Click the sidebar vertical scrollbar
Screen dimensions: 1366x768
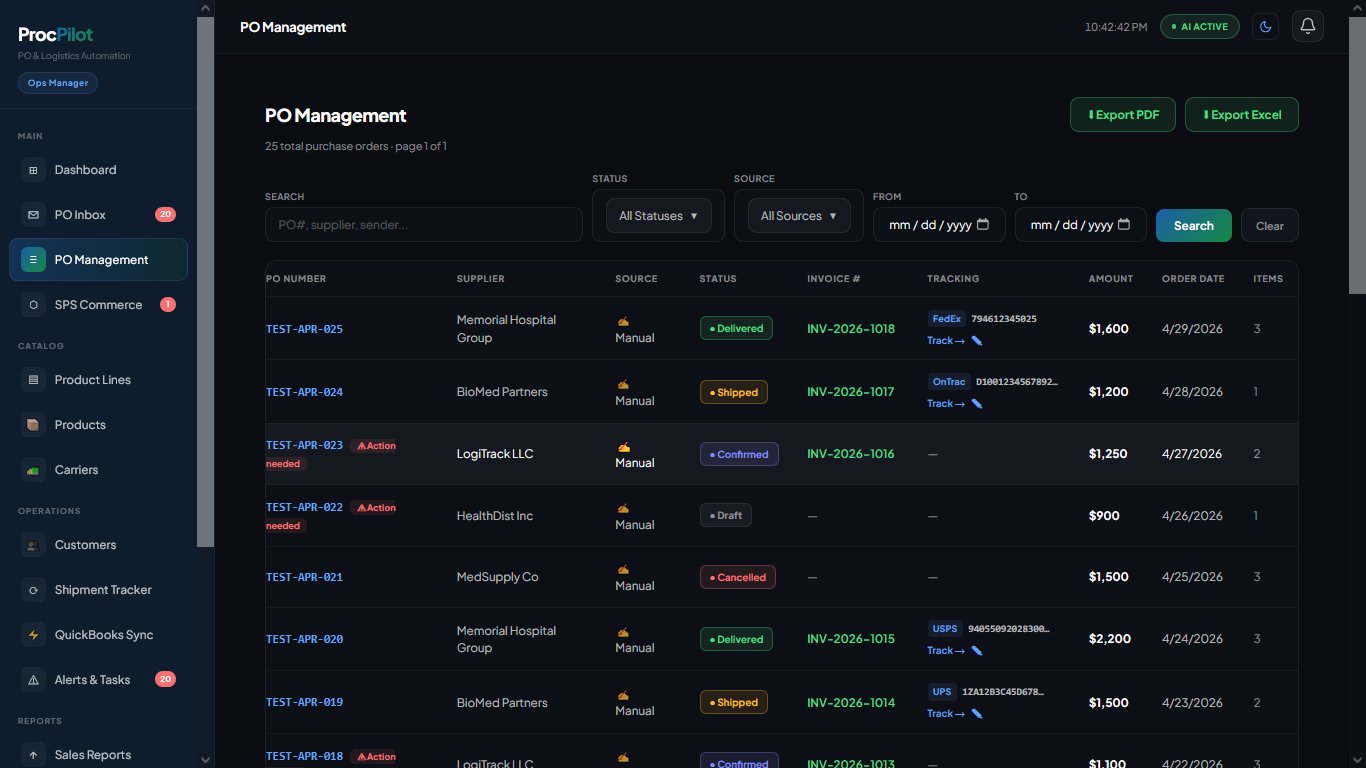(205, 282)
